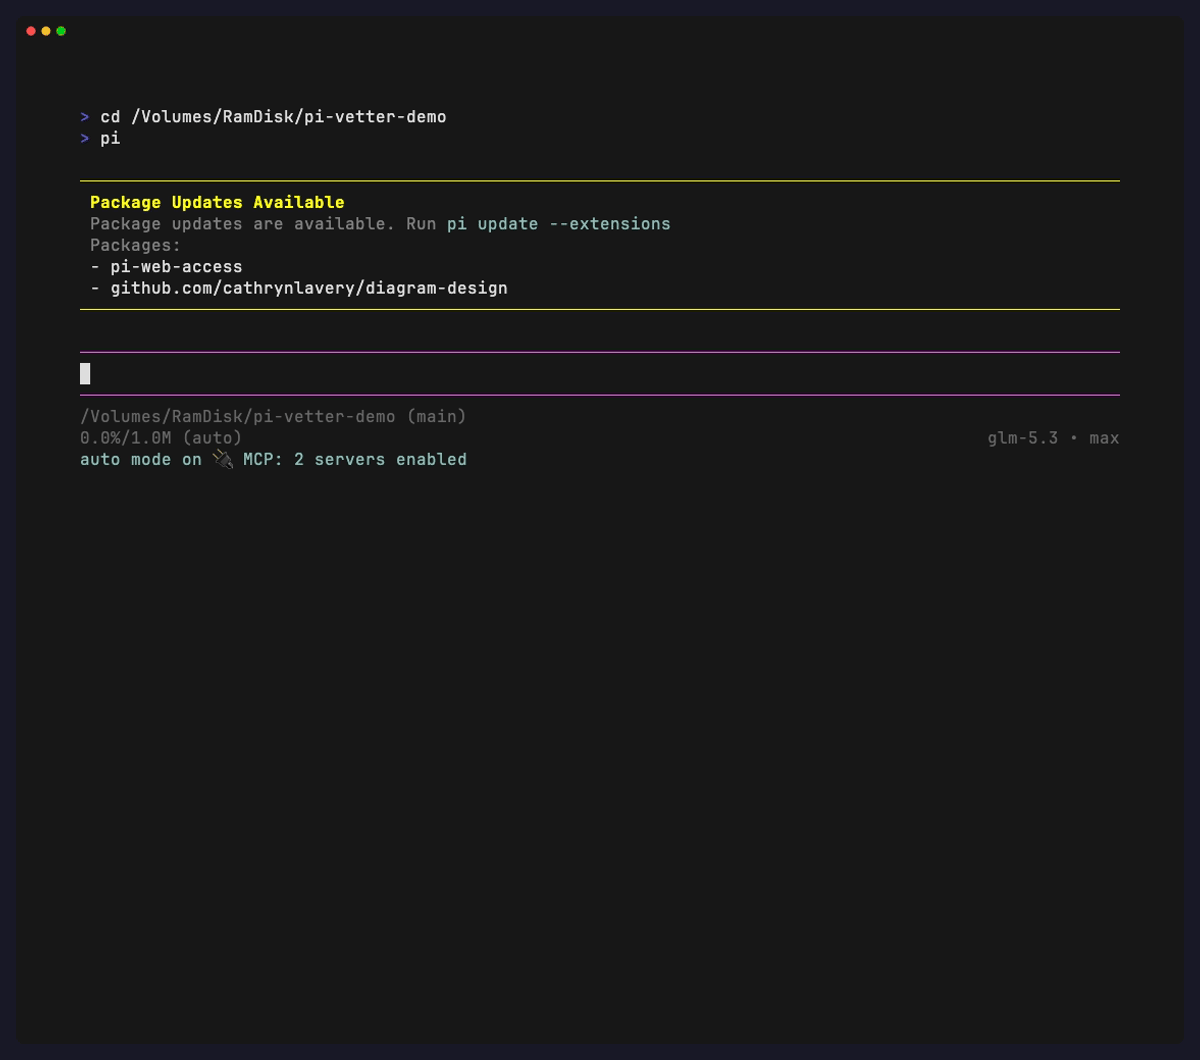Click the 'pi update --extensions' command text
Viewport: 1200px width, 1060px height.
[x=559, y=224]
